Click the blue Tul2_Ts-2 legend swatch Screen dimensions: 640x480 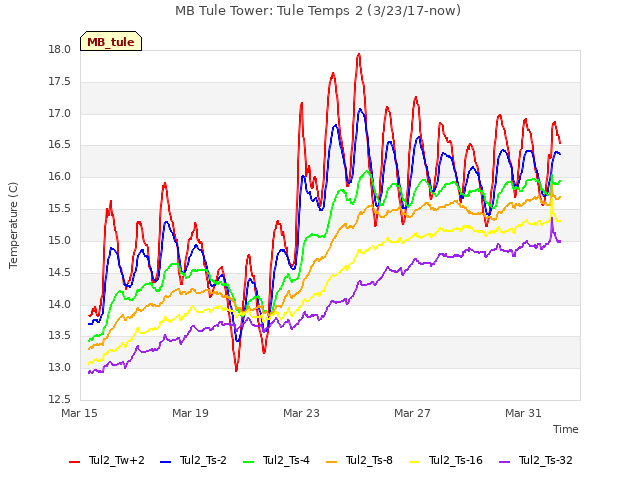(x=165, y=462)
